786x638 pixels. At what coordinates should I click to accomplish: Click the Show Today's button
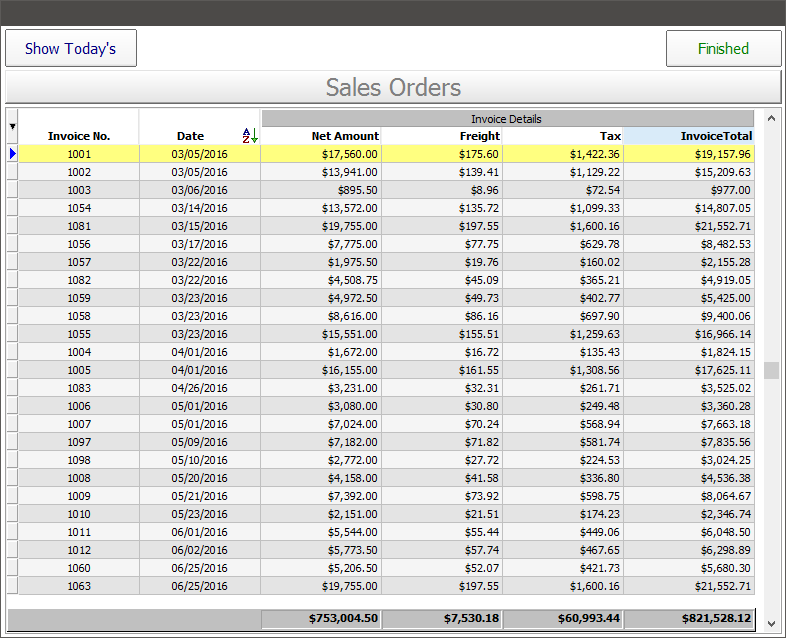tap(71, 48)
